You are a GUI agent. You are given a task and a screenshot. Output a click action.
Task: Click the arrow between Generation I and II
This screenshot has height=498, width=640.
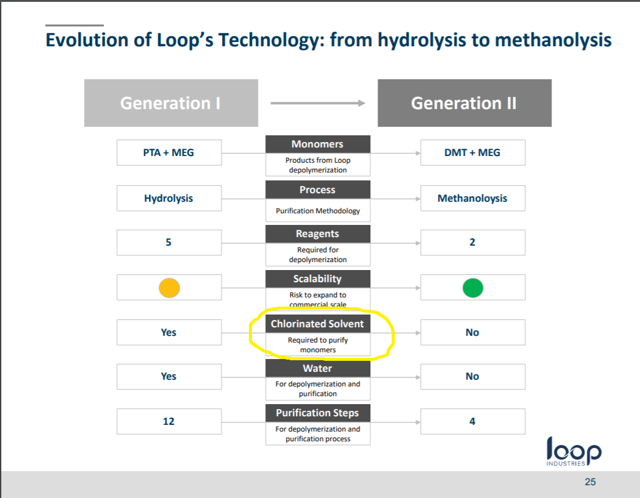318,103
